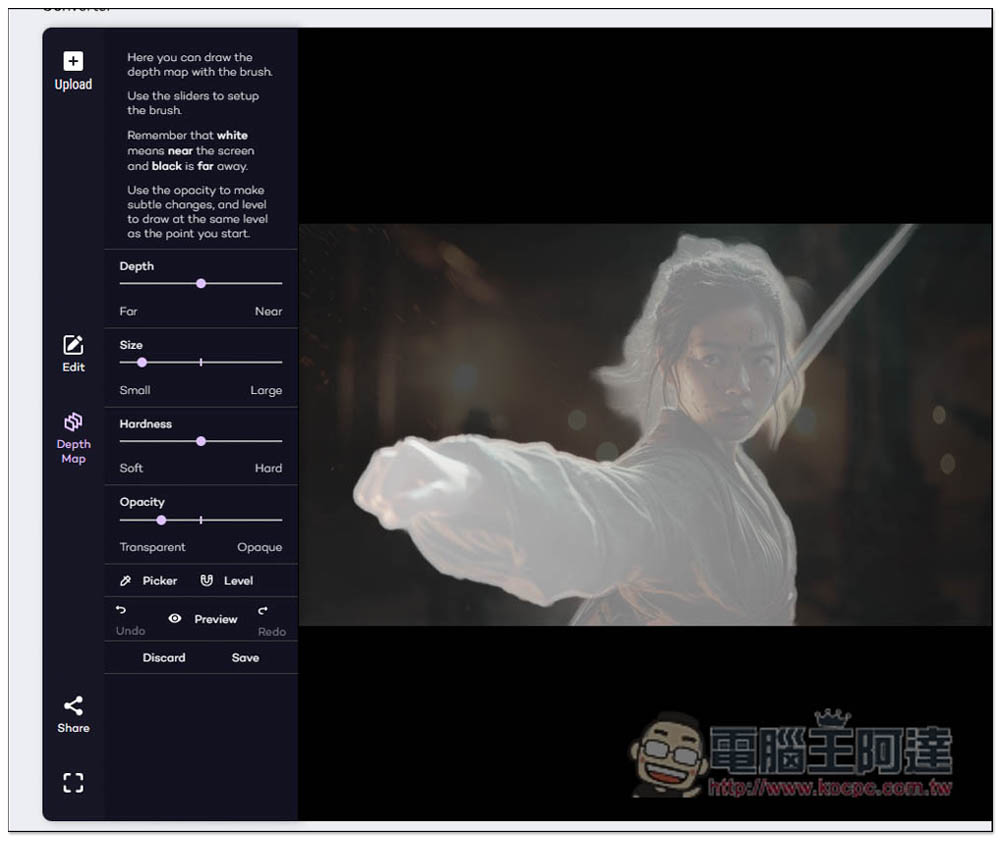
Task: Click the Share icon
Action: tap(73, 706)
